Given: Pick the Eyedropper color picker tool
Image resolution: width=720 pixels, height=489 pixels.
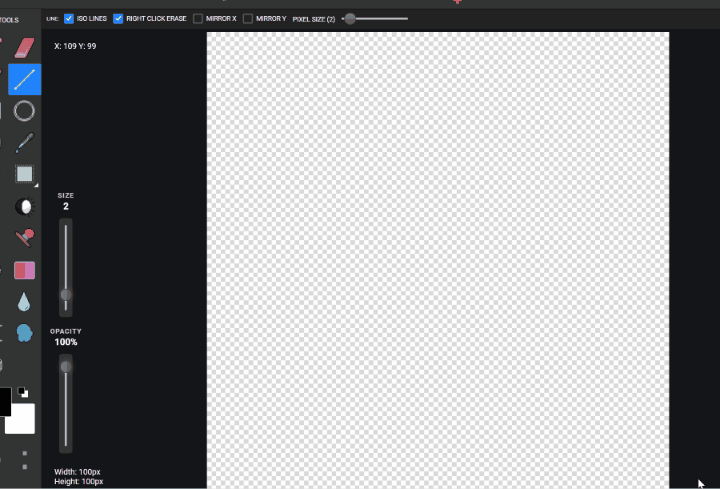Looking at the screenshot, I should (x=24, y=142).
